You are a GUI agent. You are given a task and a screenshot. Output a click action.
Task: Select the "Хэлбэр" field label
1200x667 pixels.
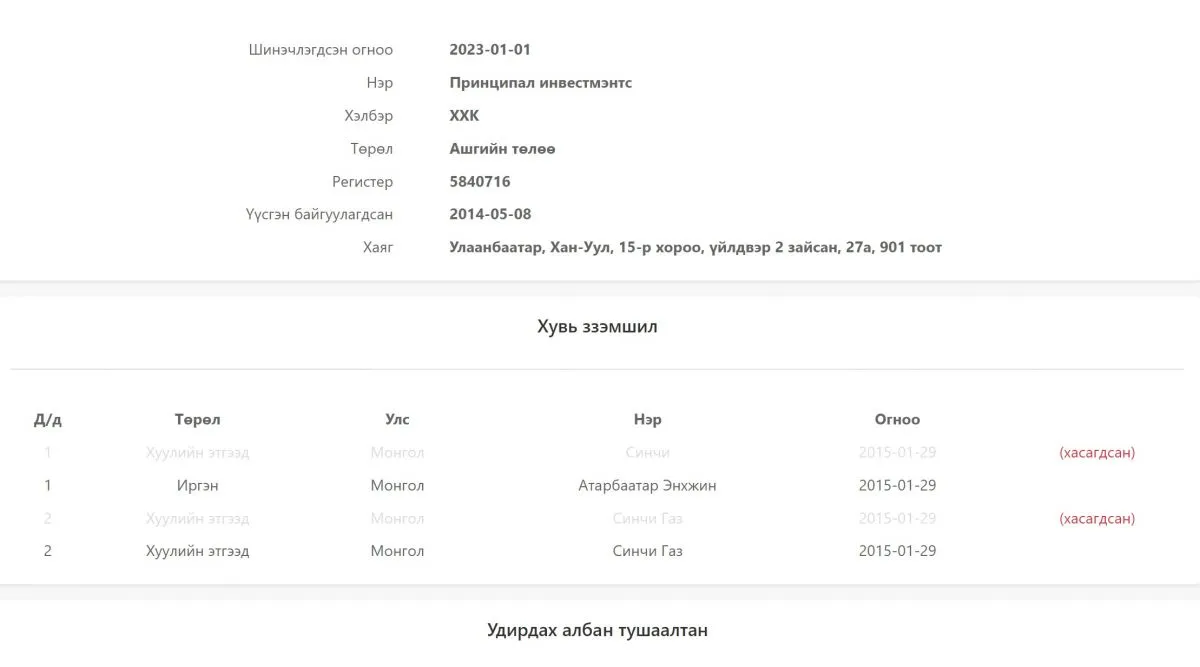point(369,116)
